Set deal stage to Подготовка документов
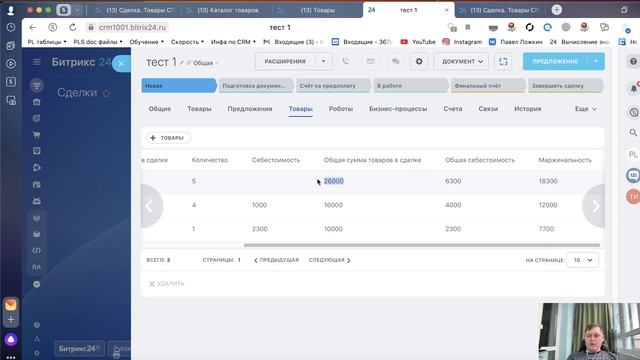 pos(256,86)
